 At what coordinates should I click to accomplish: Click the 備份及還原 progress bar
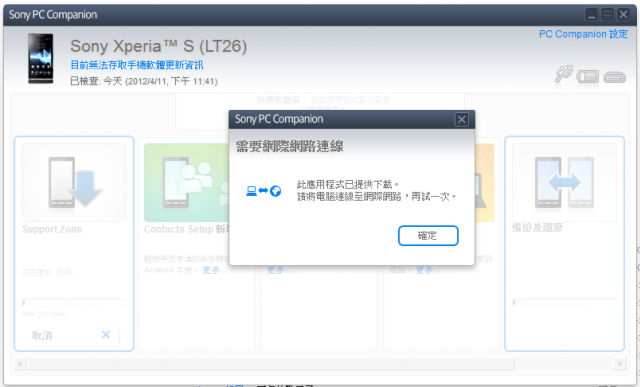564,302
